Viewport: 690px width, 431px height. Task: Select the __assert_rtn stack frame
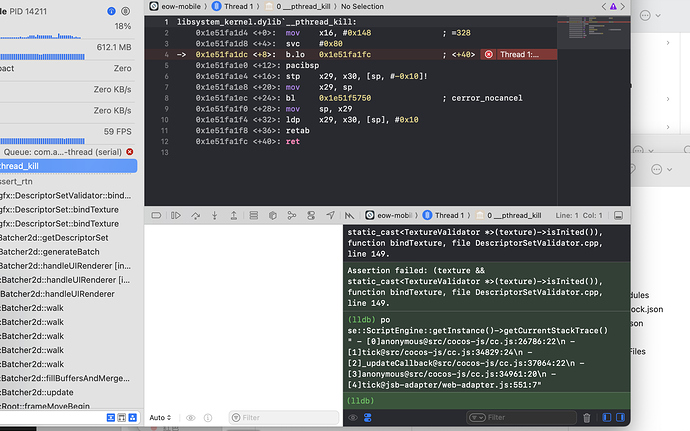[x=68, y=181]
